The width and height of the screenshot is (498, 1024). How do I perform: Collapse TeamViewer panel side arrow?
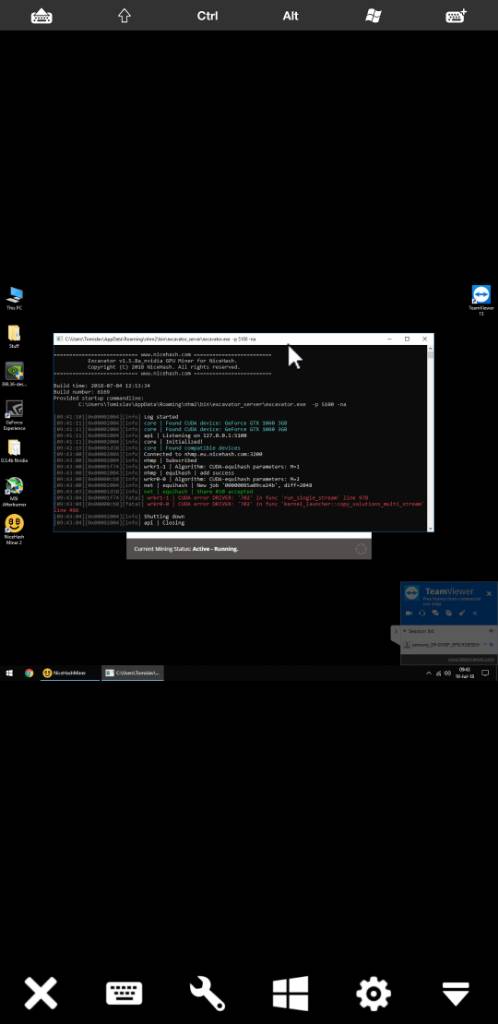tap(395, 632)
